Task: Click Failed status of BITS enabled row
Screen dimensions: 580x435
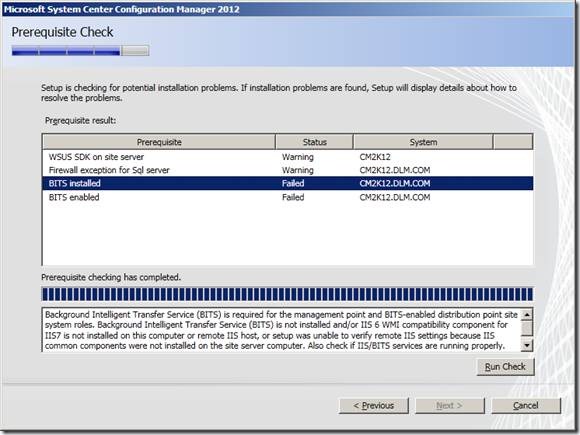Action: [293, 197]
